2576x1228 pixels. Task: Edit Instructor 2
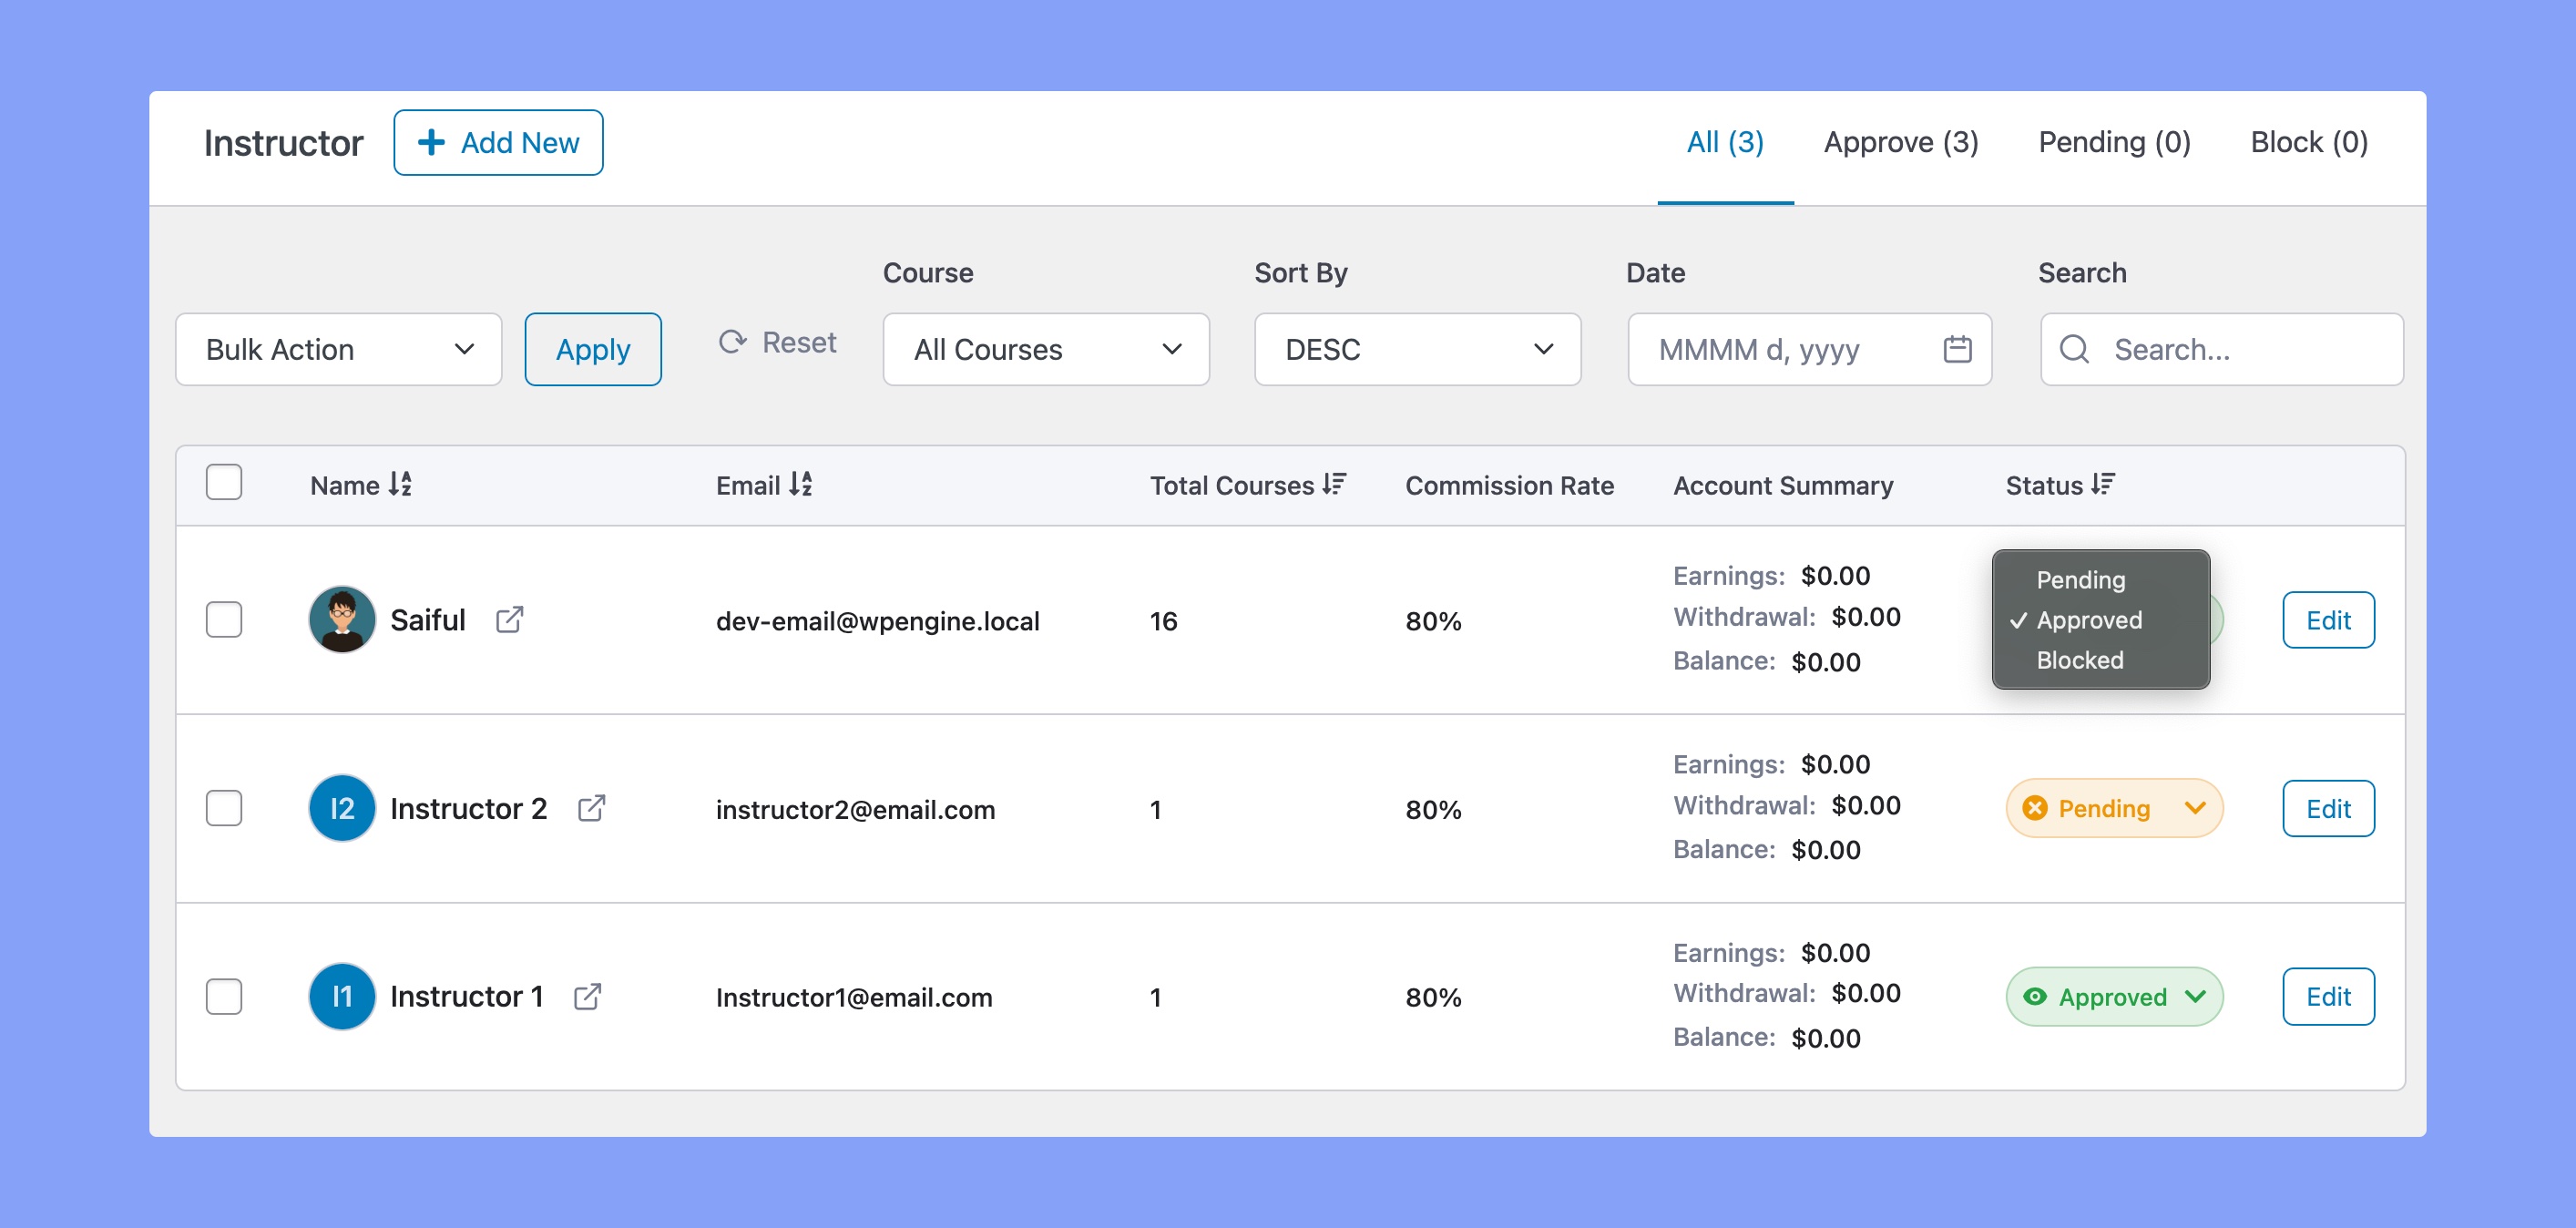[x=2328, y=808]
